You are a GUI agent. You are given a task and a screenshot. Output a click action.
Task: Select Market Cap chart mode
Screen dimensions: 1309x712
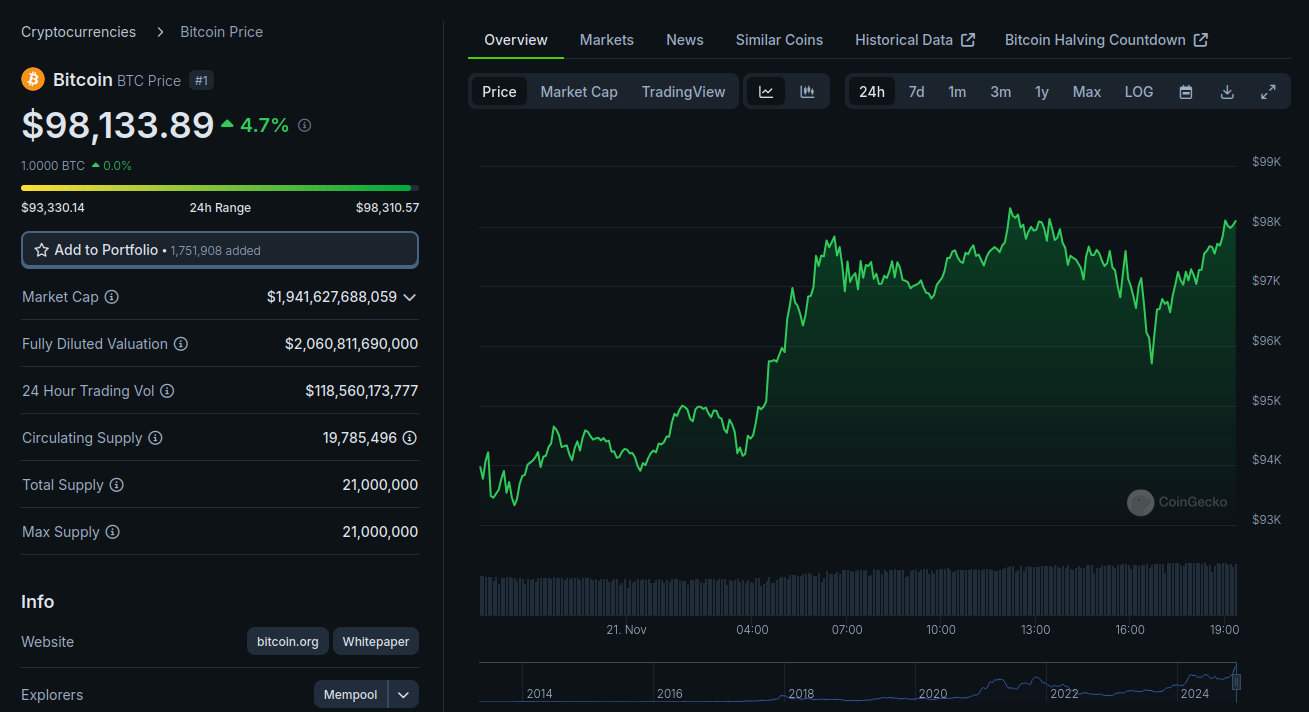[x=579, y=92]
